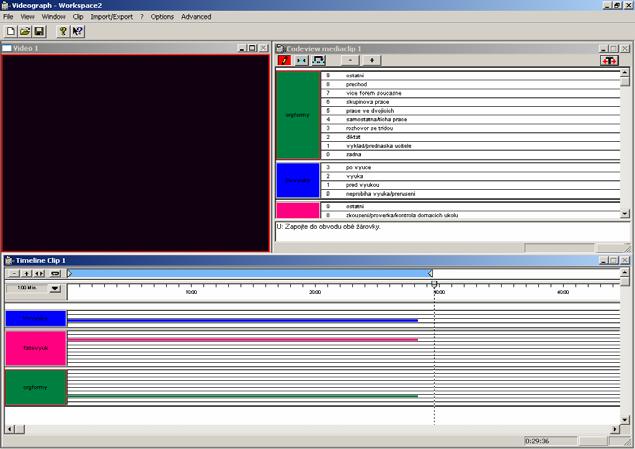Select code 'zadna'
The width and height of the screenshot is (635, 449).
(x=471, y=155)
